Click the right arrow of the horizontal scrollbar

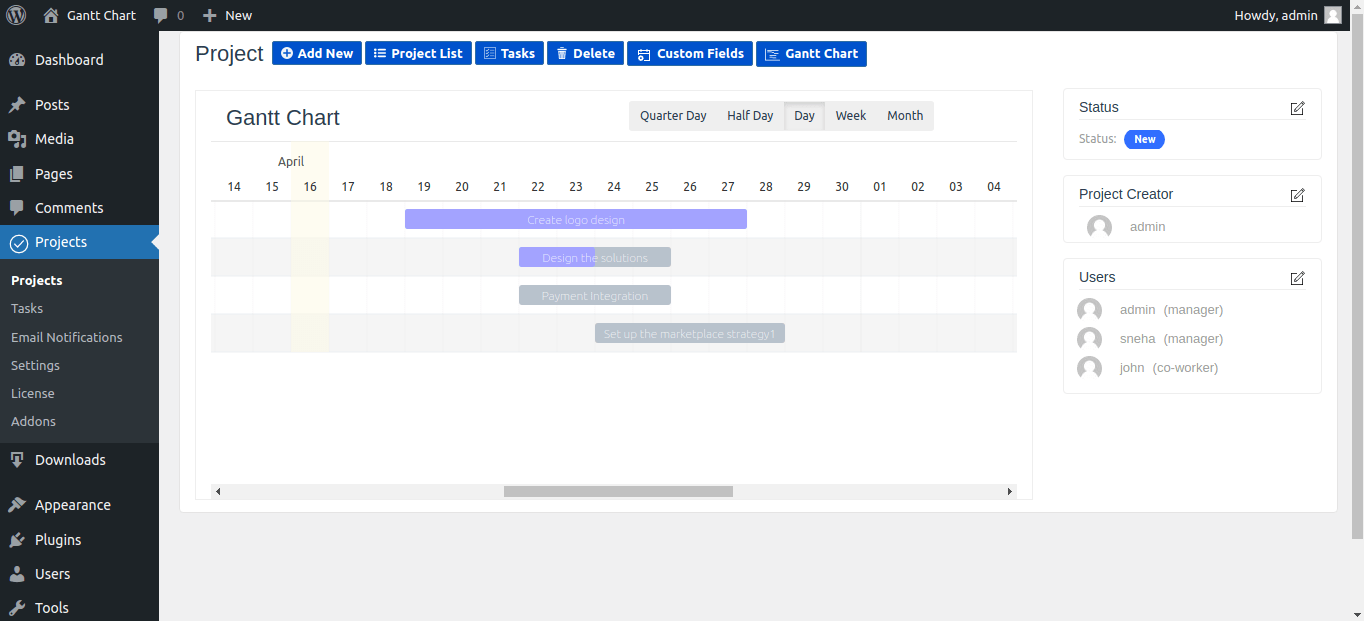coord(1009,491)
